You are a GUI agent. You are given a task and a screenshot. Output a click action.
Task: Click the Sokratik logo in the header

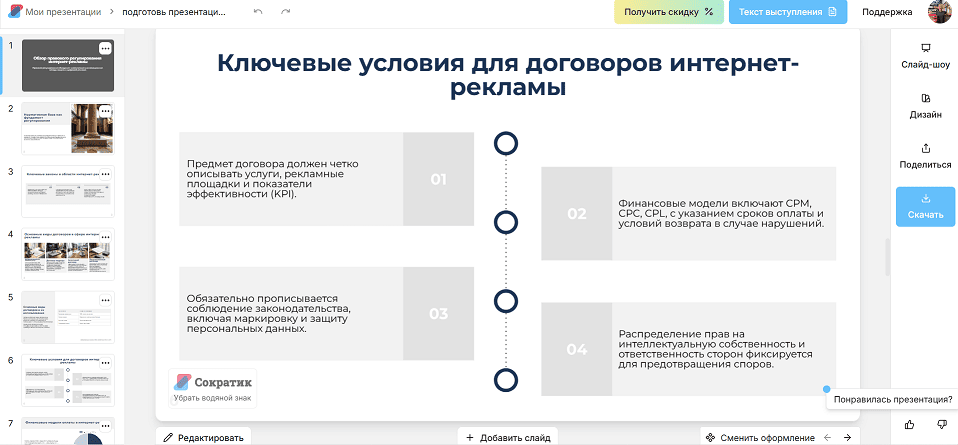[15, 12]
